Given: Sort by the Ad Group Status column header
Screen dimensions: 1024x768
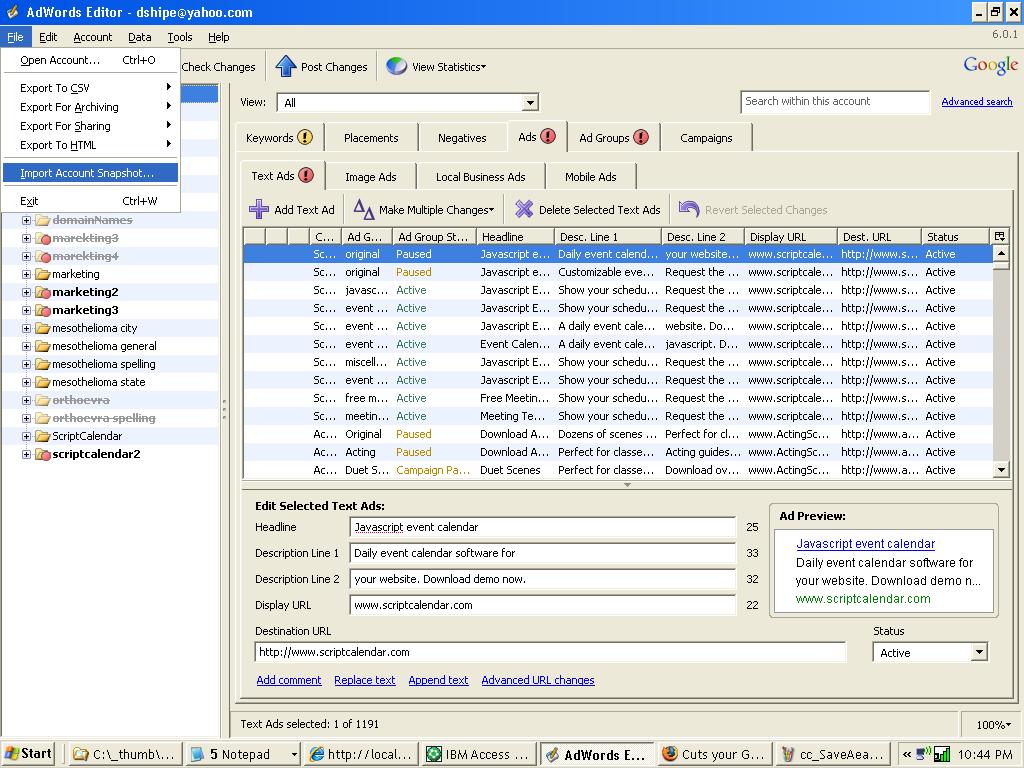Looking at the screenshot, I should click(x=434, y=236).
